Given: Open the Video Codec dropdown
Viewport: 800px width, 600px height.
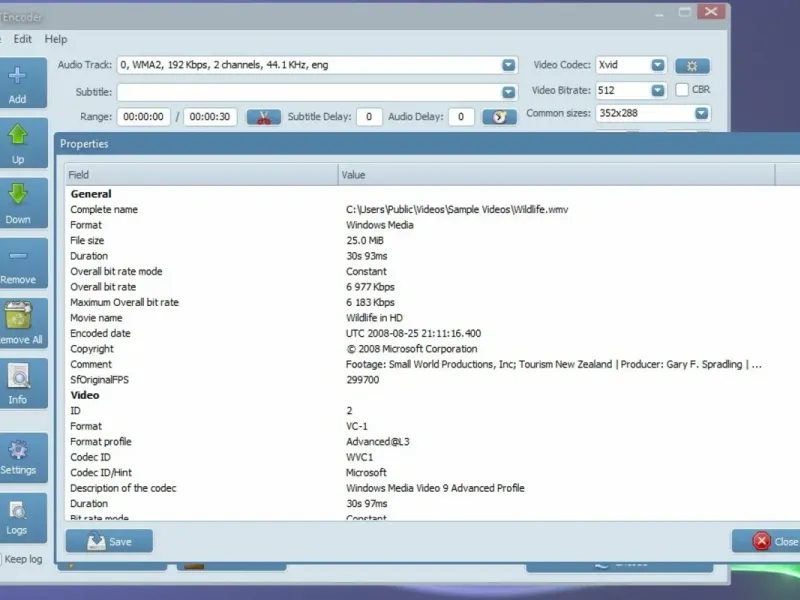Looking at the screenshot, I should (x=658, y=65).
